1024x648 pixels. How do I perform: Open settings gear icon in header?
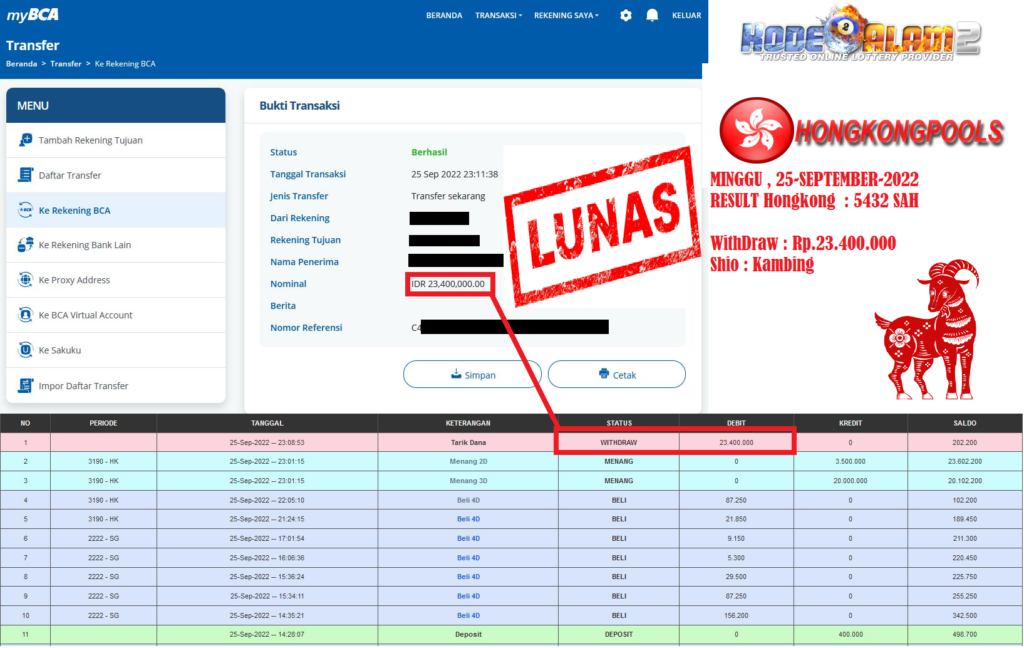[x=626, y=15]
